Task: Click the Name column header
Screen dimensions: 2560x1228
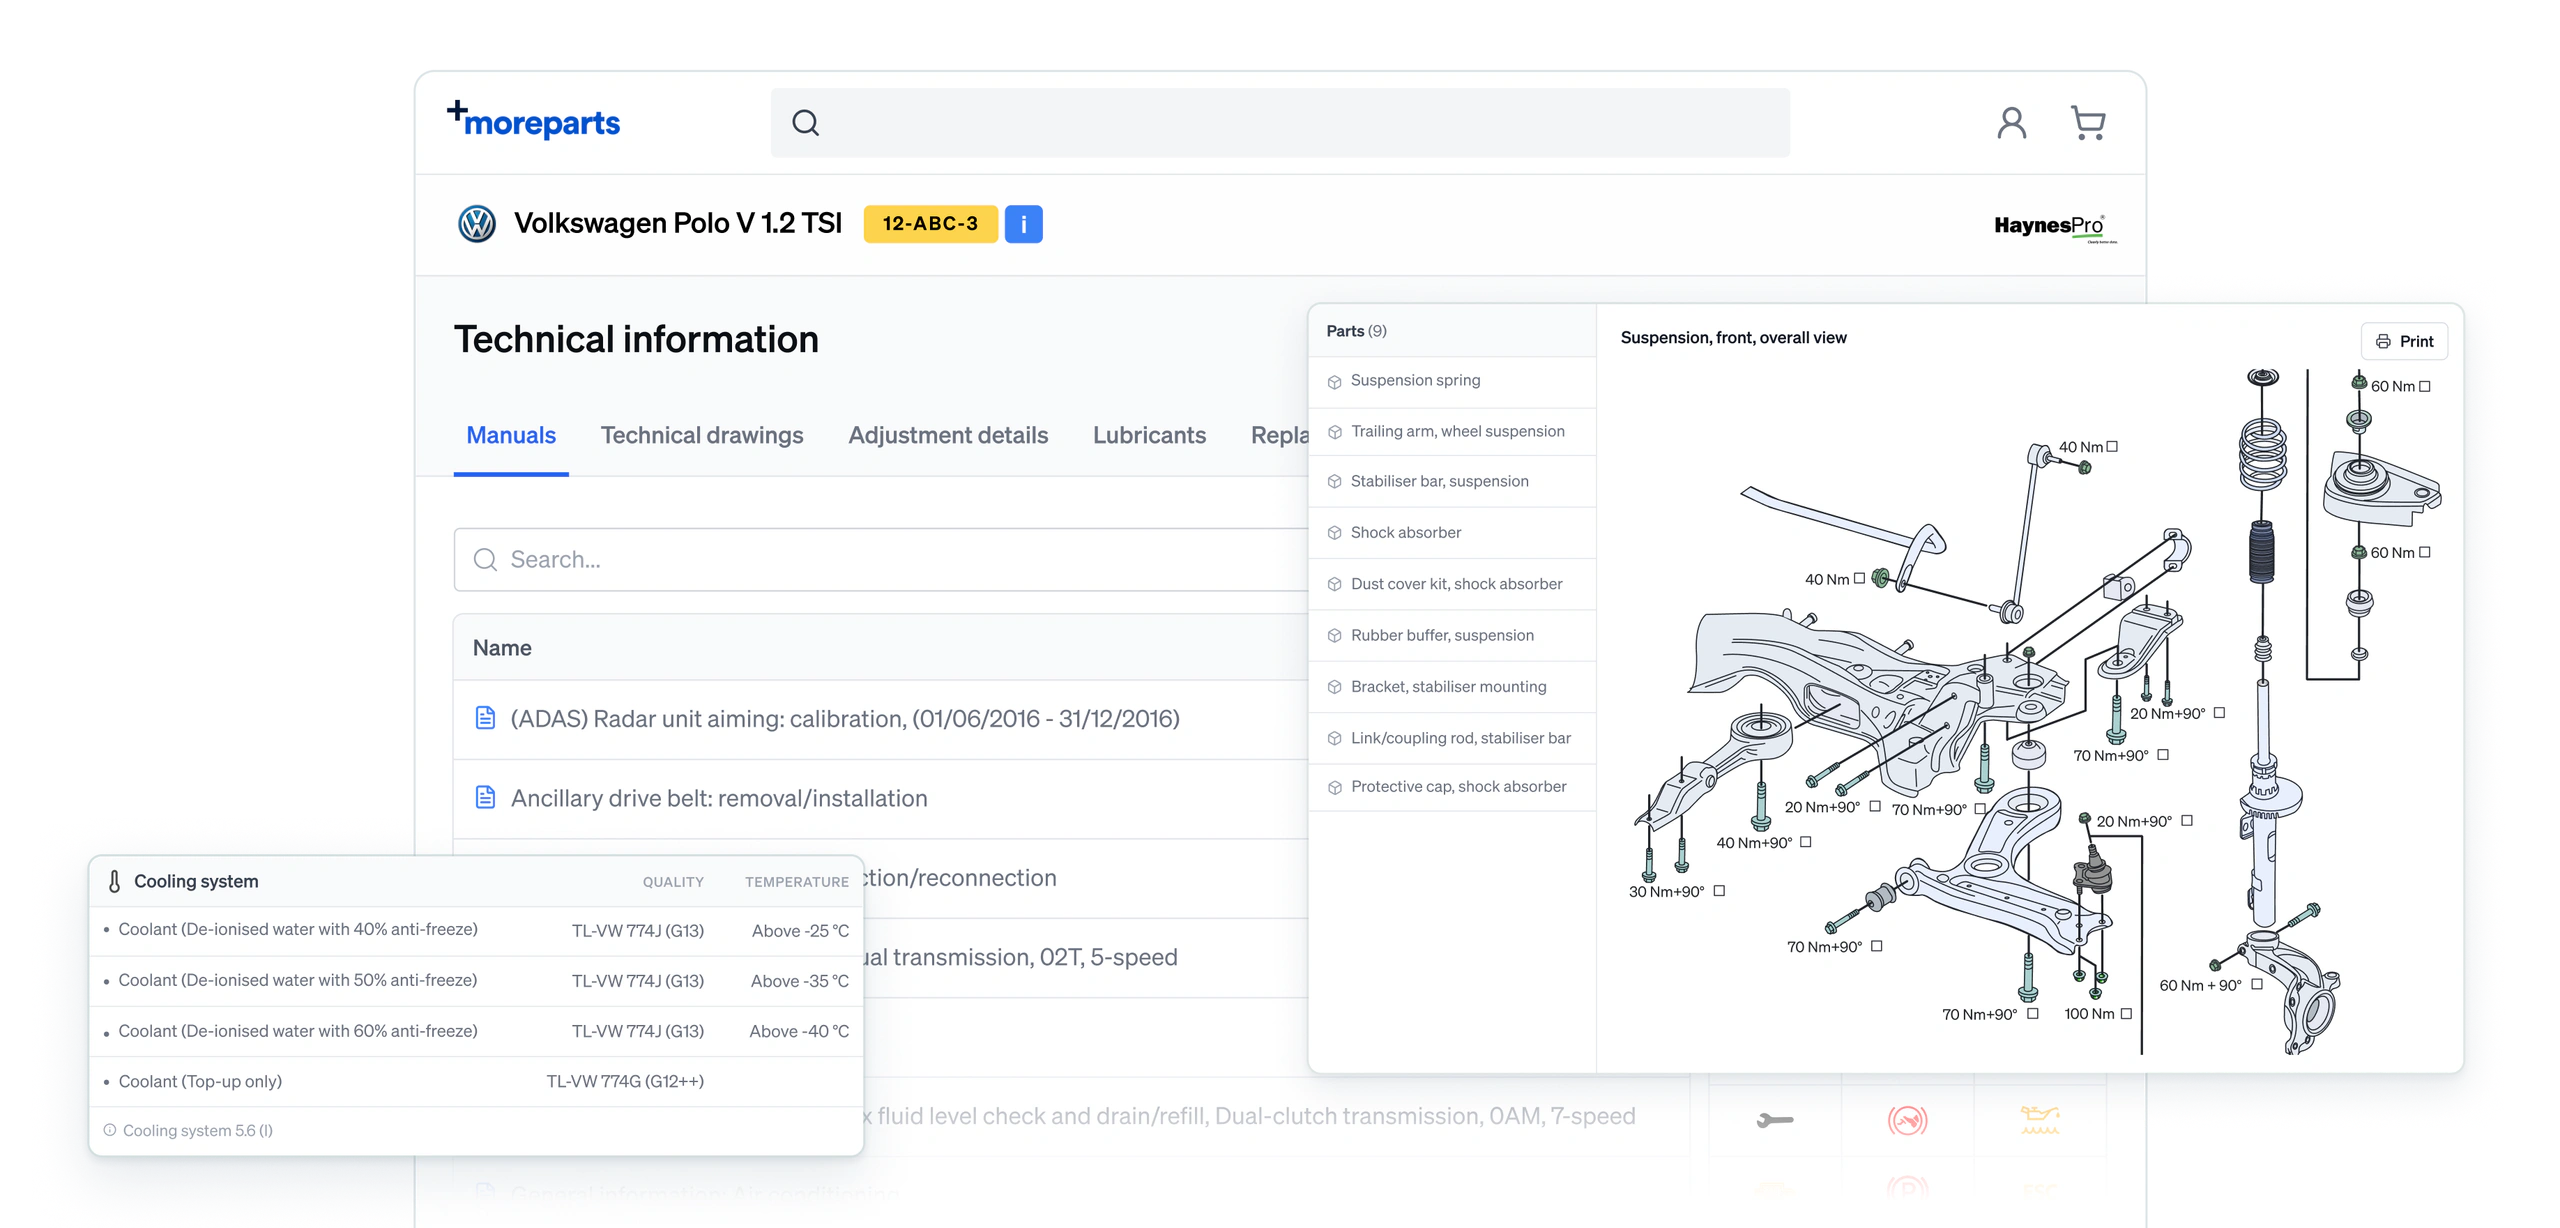Action: click(x=502, y=648)
